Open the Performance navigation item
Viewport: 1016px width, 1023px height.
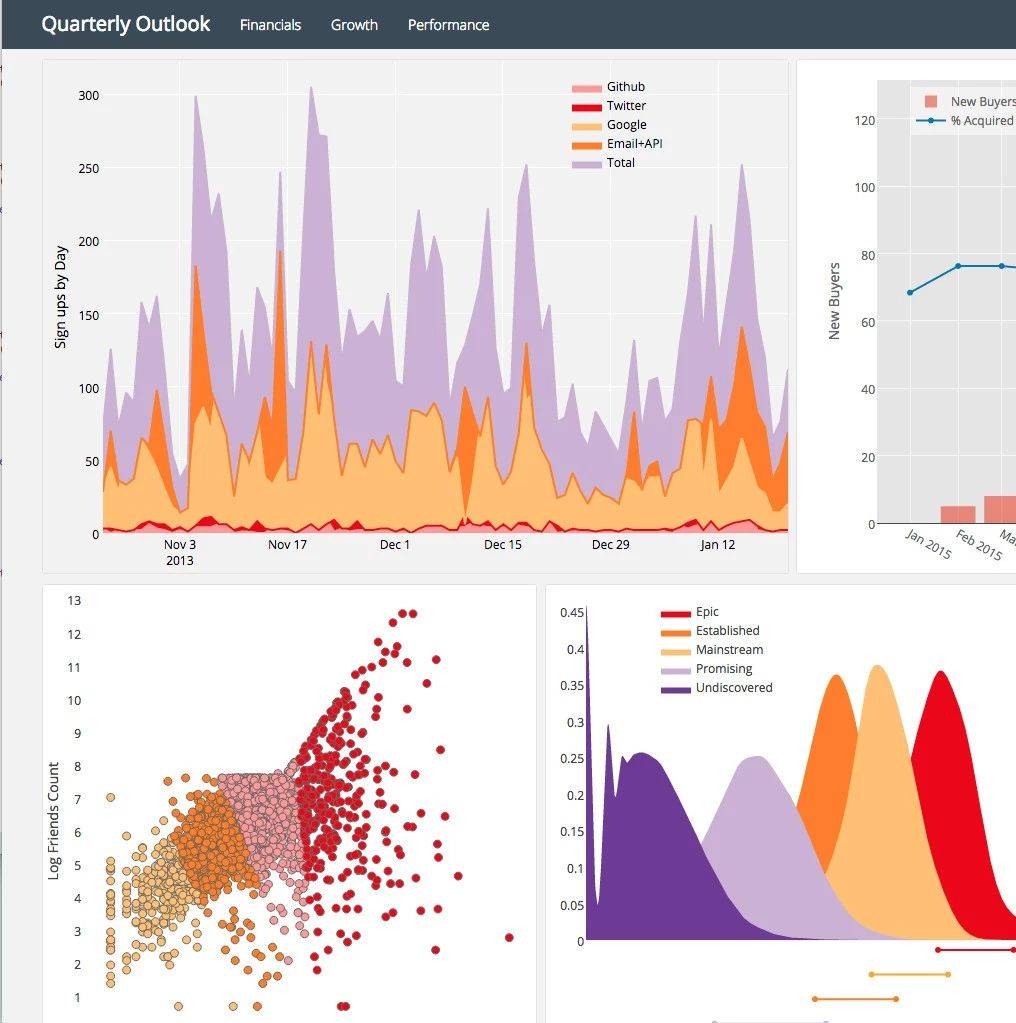(x=448, y=25)
